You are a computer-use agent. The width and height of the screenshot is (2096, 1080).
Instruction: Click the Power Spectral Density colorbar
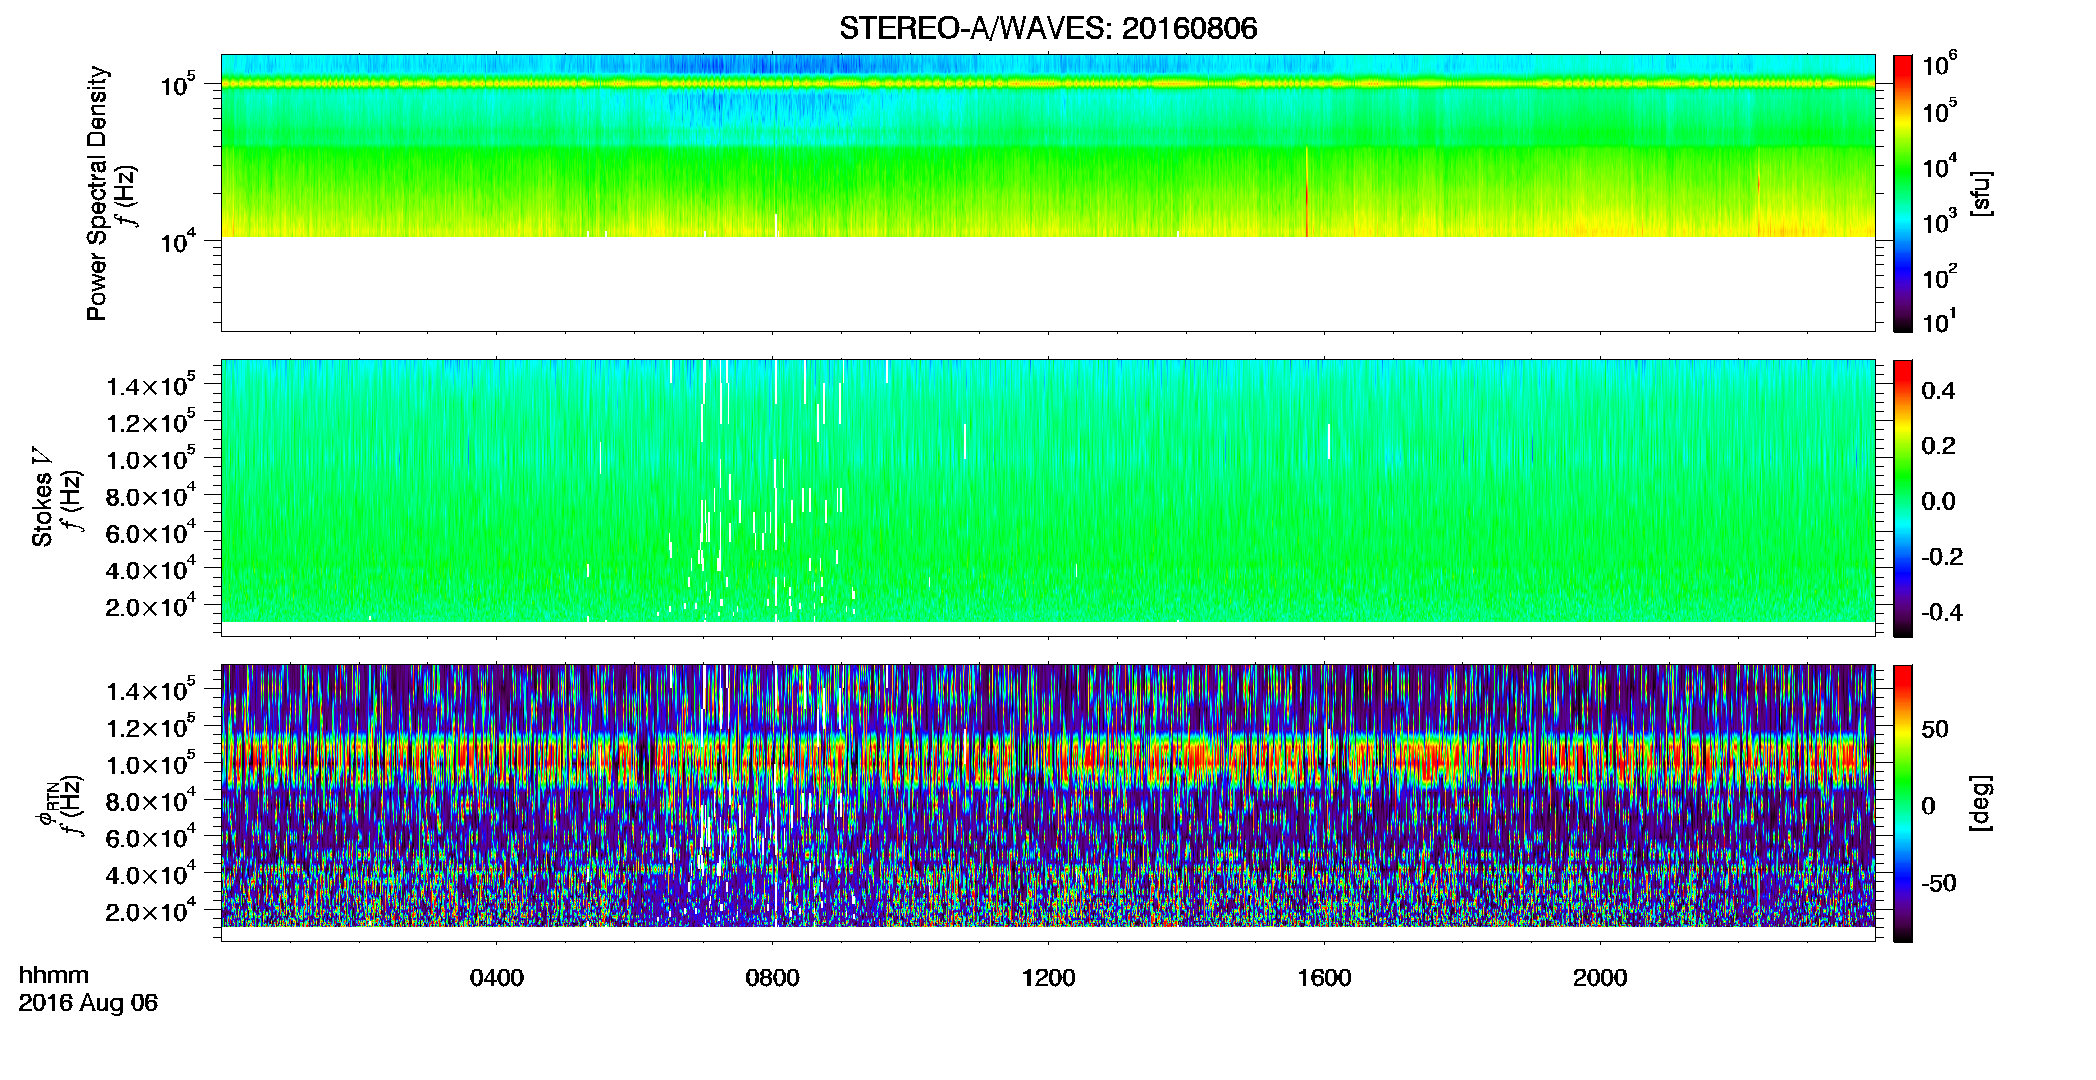tap(1902, 193)
